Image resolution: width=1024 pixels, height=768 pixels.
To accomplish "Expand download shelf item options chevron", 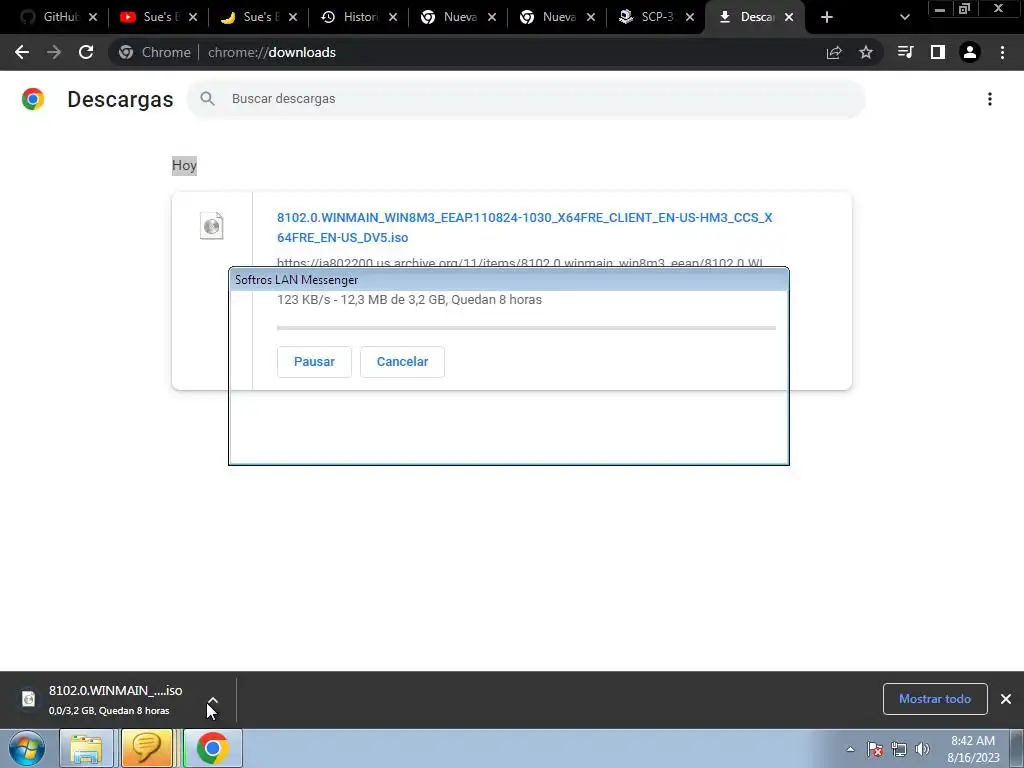I will 212,699.
